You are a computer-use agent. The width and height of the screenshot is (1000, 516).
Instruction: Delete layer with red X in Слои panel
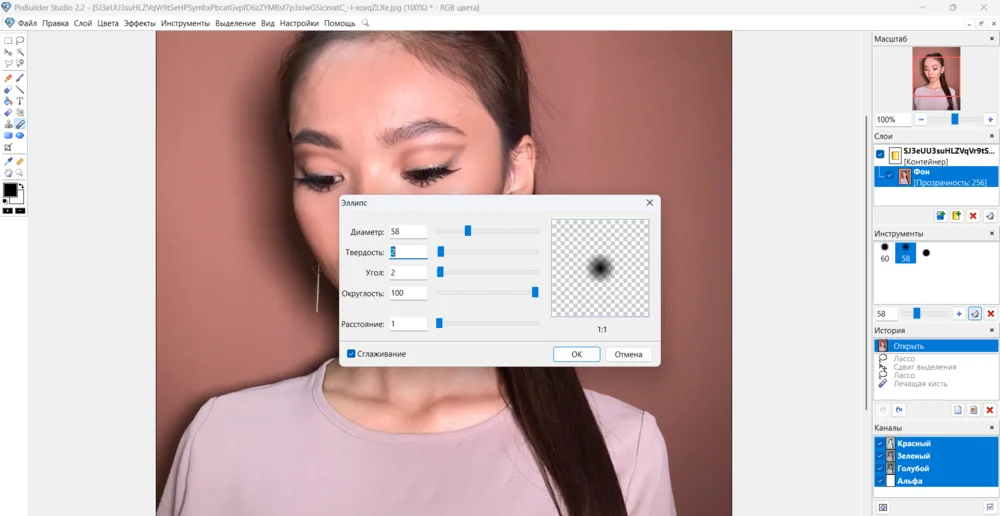973,216
